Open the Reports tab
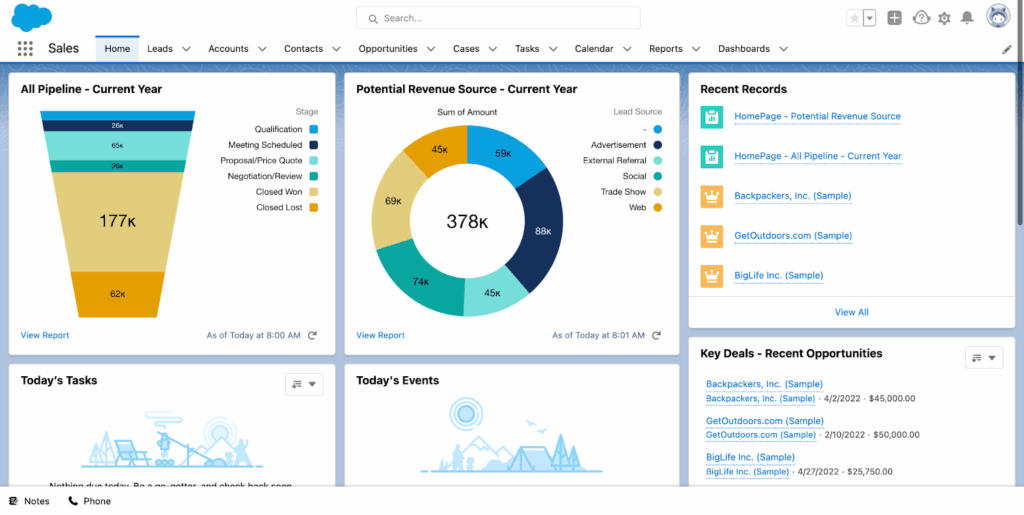 [665, 49]
